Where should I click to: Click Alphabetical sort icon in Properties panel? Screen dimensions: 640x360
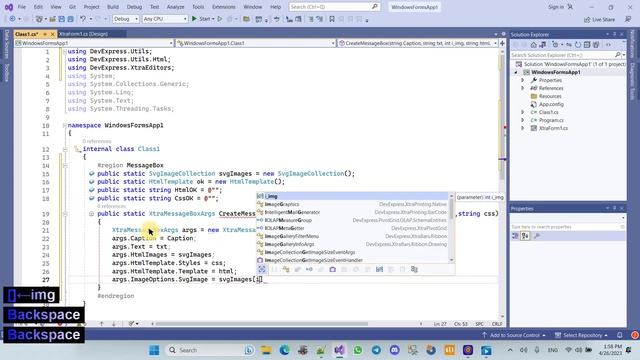(525, 236)
